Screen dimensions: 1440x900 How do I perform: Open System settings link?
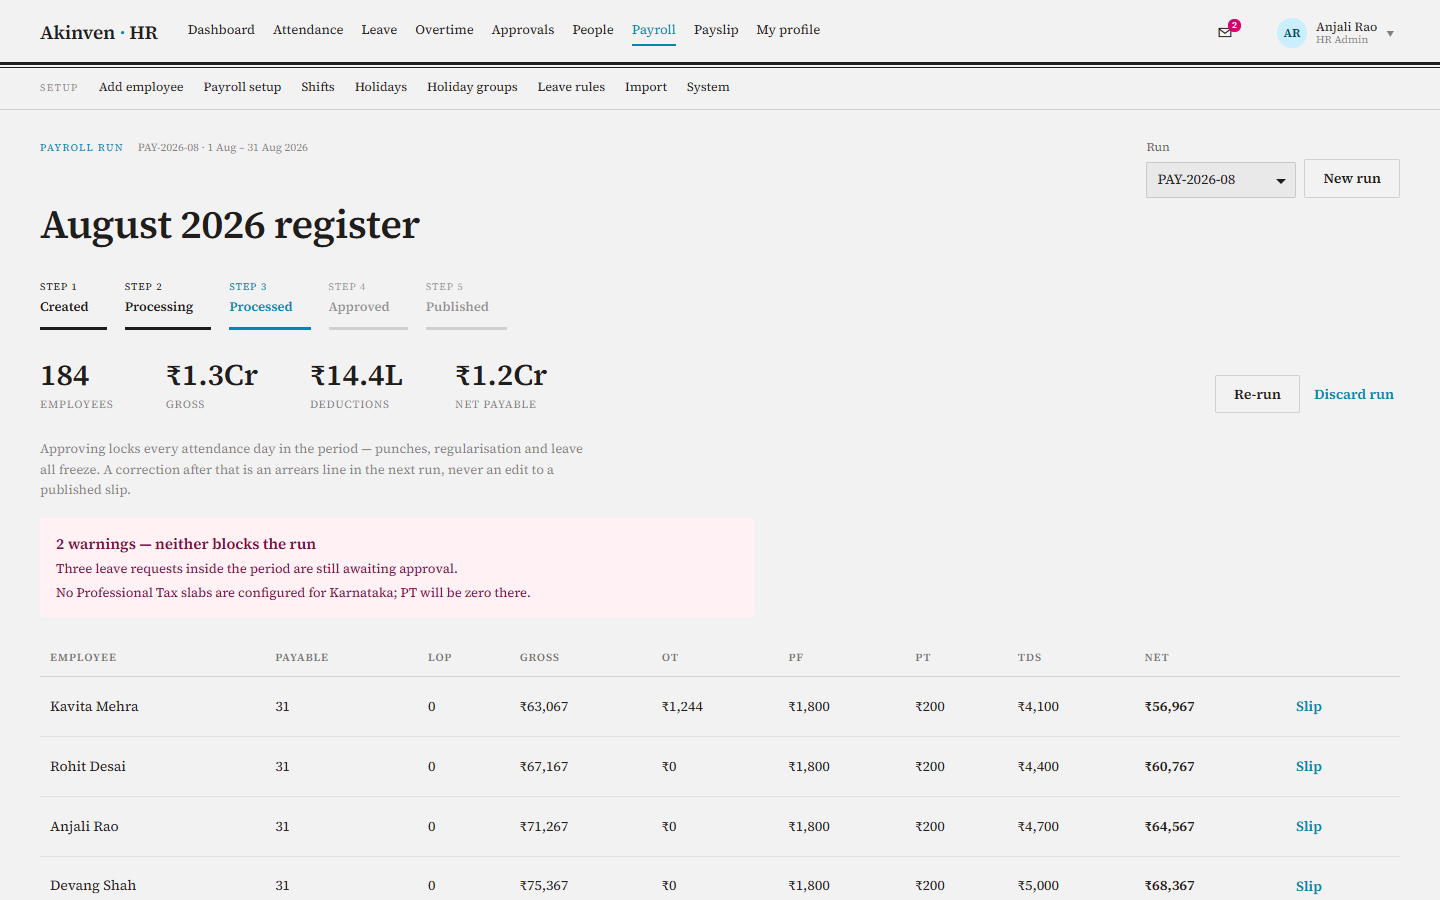[708, 87]
